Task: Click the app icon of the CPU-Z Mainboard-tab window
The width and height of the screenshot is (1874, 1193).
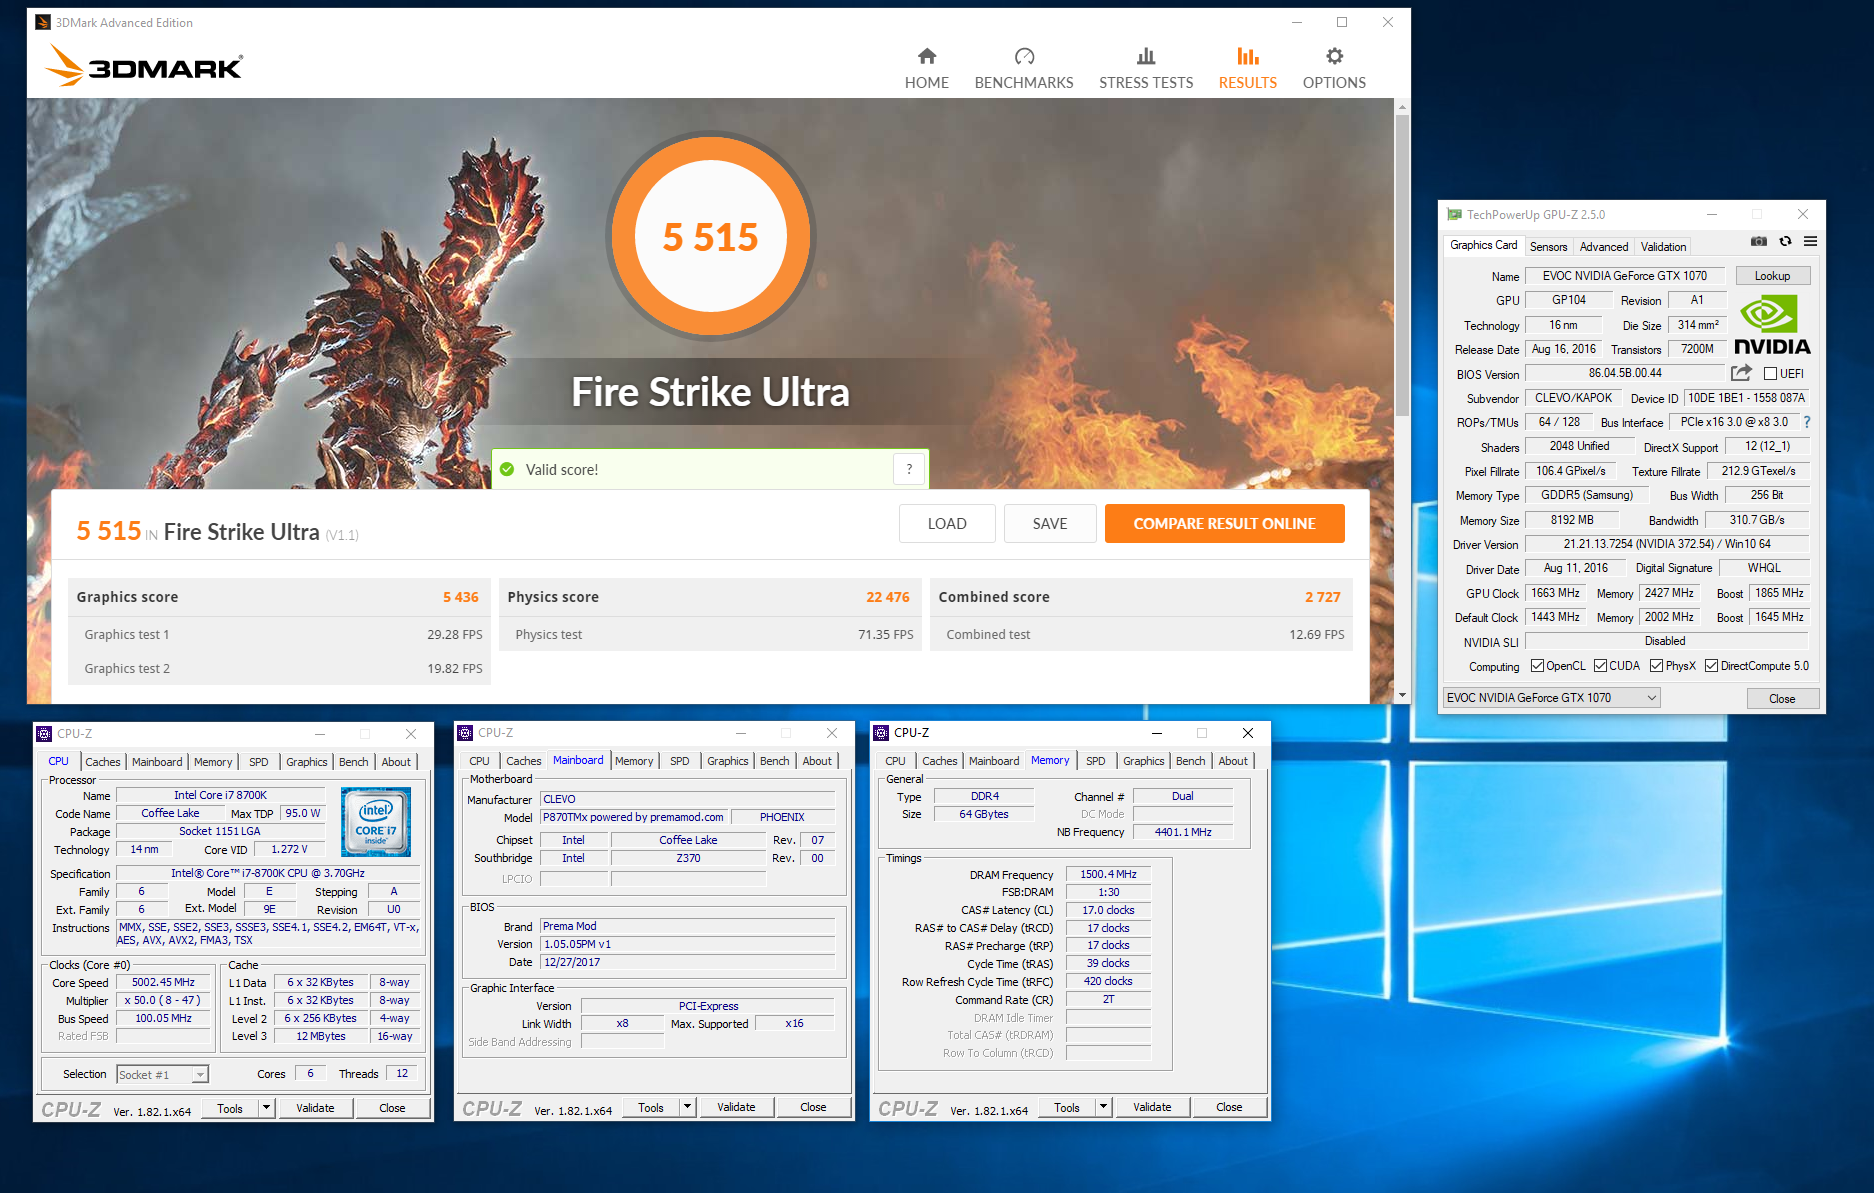Action: [465, 733]
